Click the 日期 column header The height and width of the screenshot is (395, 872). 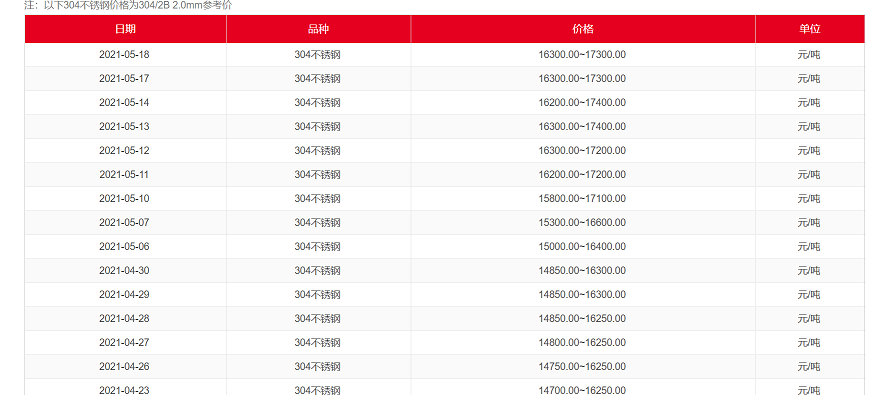pyautogui.click(x=125, y=29)
